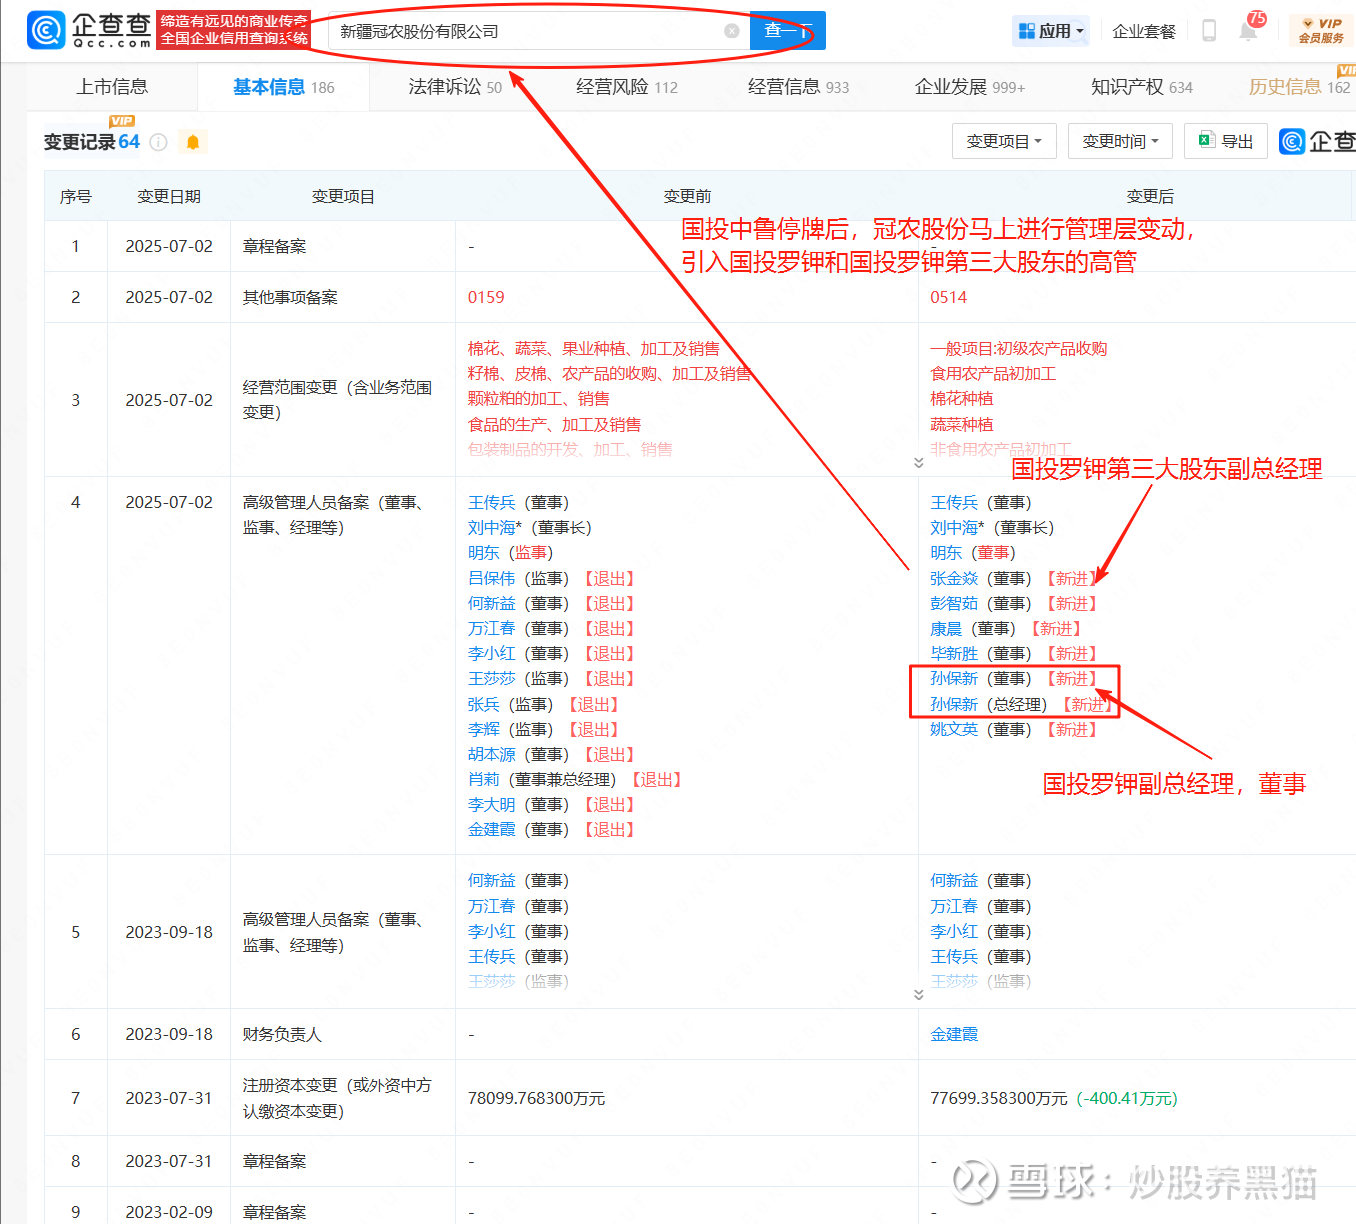Image resolution: width=1356 pixels, height=1224 pixels.
Task: Switch to the 经营风险 tab
Action: [x=627, y=87]
